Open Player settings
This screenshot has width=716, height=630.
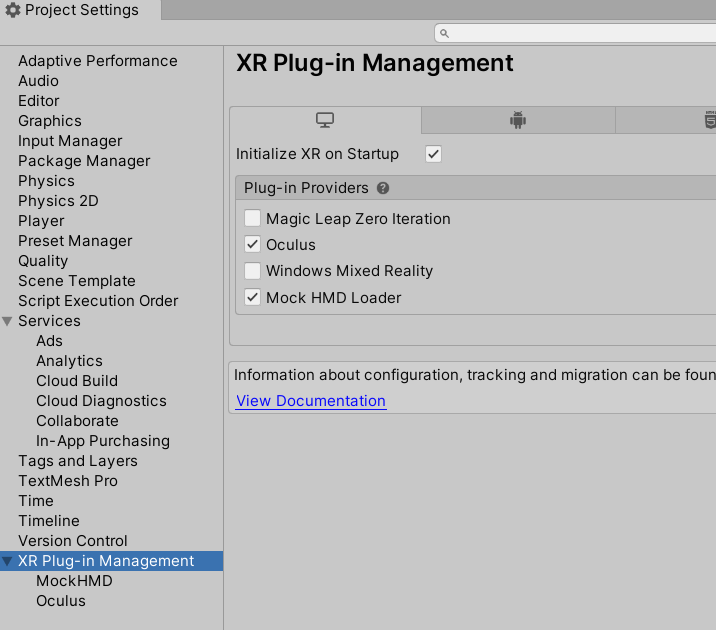pos(41,221)
